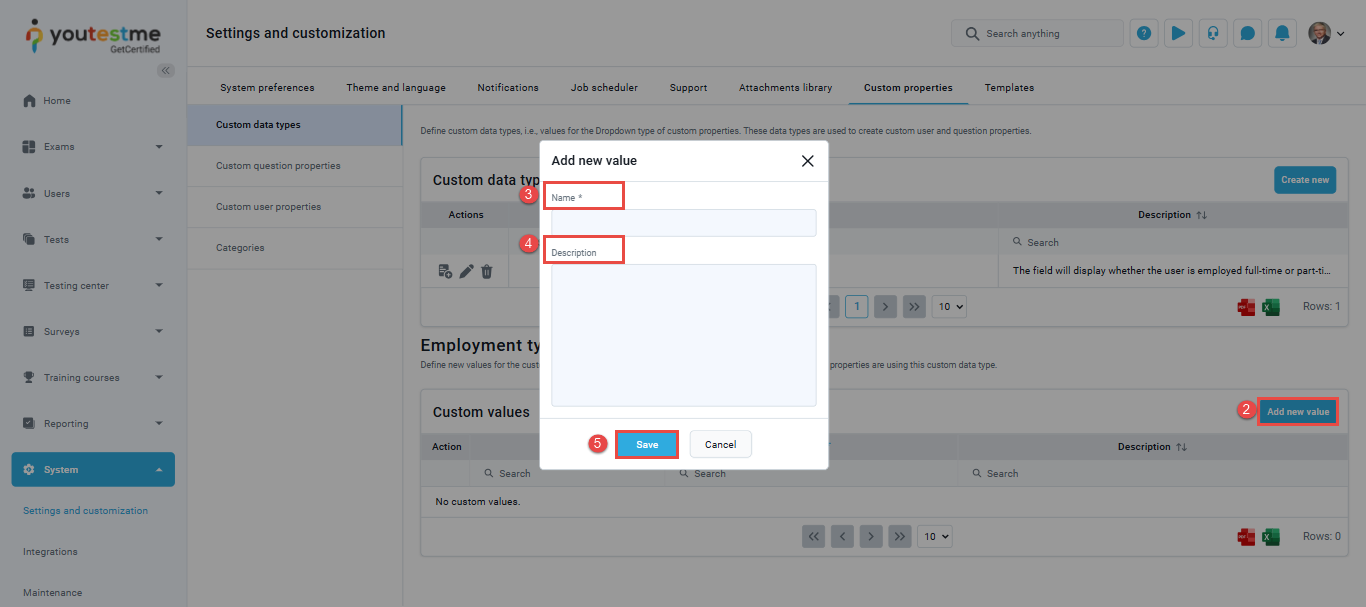Click the trash delete icon in Actions column

[487, 271]
